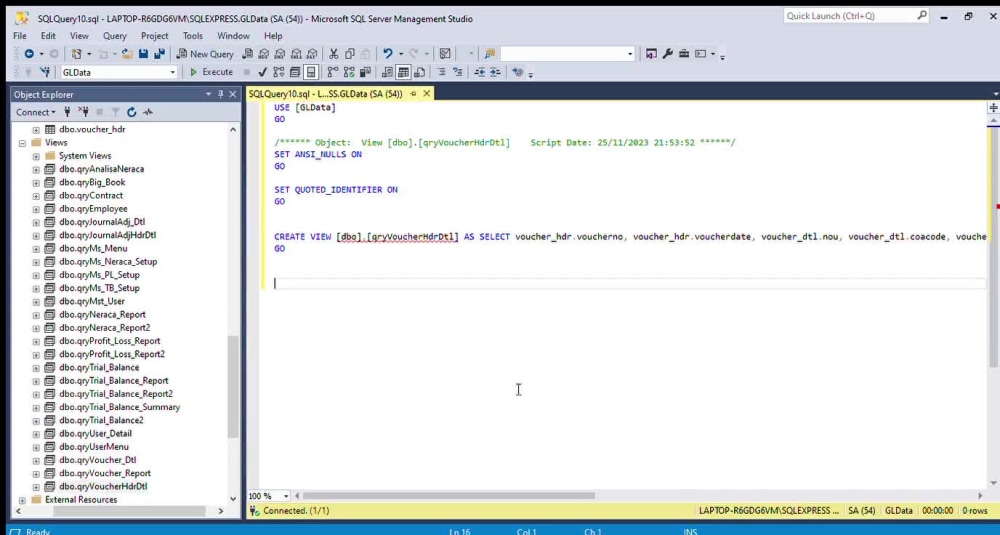This screenshot has height=535, width=1000.
Task: Close the SQLQuery10.sql tab
Action: 427,94
